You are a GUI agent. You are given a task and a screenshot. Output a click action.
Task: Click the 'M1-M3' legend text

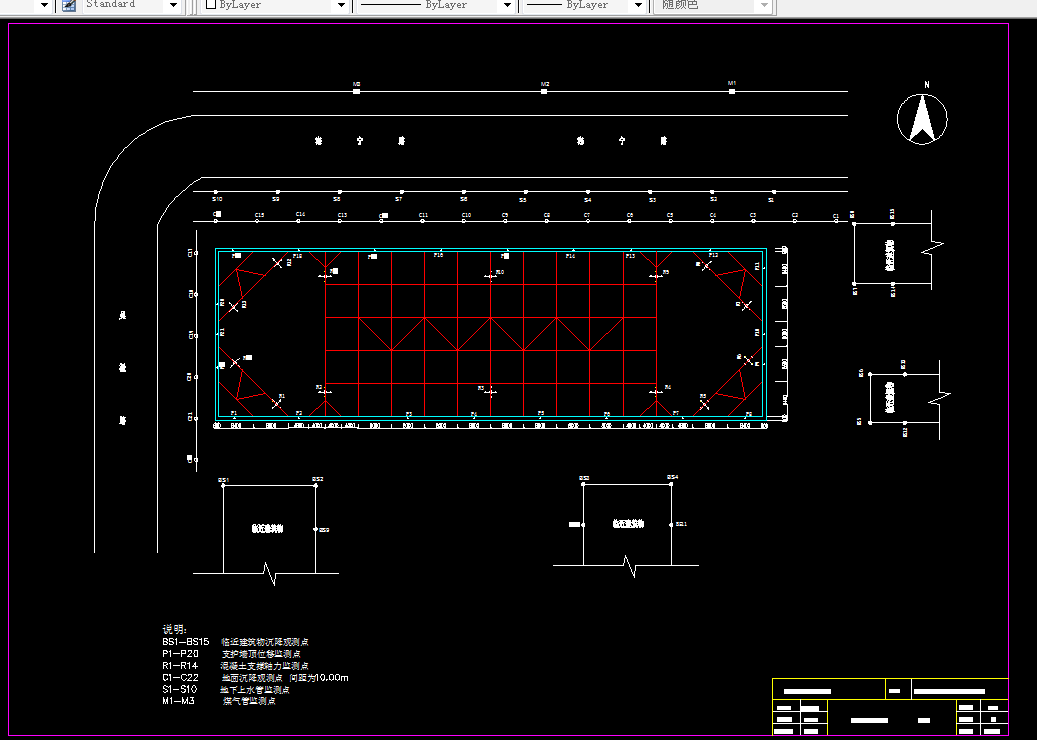click(x=179, y=701)
